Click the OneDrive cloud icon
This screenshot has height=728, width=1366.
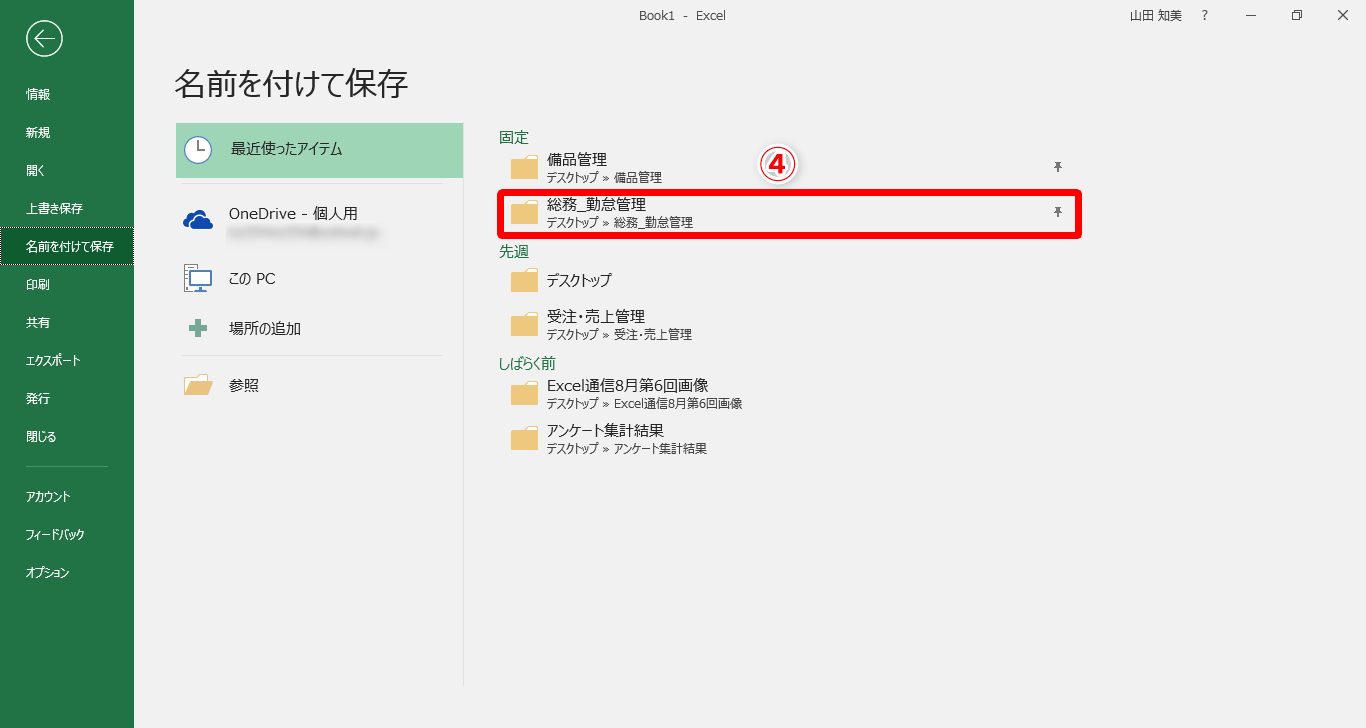(x=198, y=220)
